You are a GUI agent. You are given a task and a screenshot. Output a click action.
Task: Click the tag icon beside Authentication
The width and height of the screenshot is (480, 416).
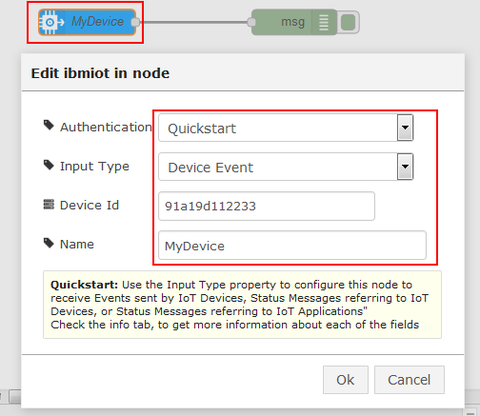click(x=49, y=125)
